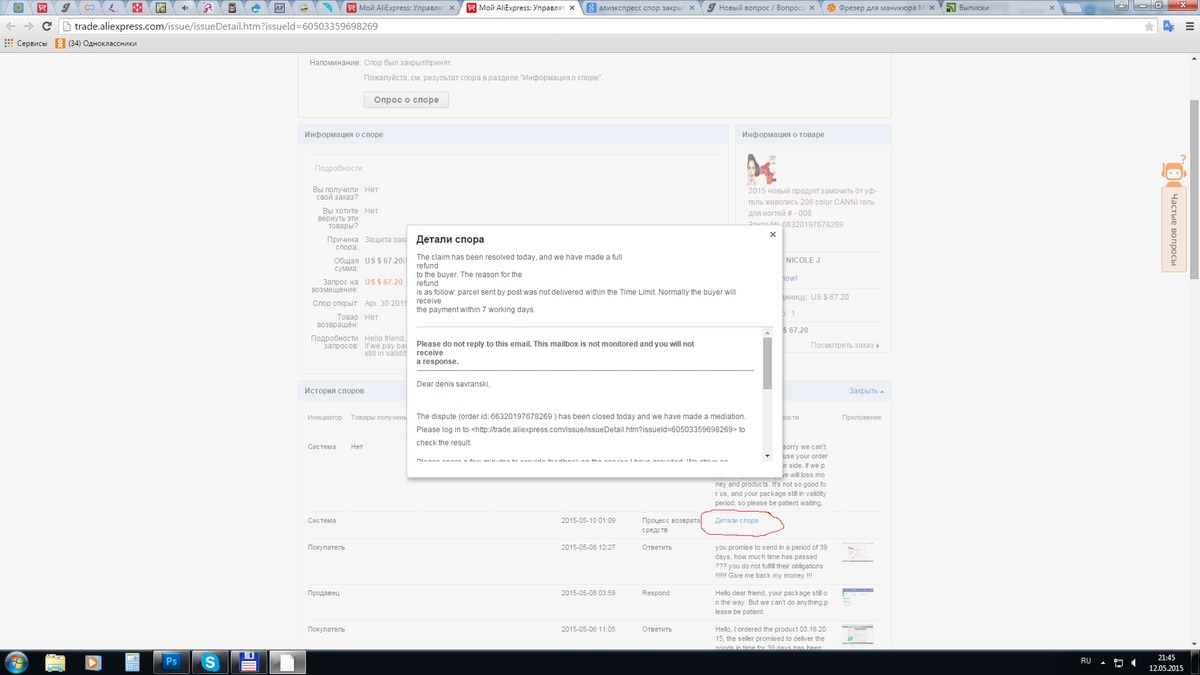Screen dimensions: 1200x675
Task: Open the calculator taskbar icon
Action: pyautogui.click(x=131, y=662)
